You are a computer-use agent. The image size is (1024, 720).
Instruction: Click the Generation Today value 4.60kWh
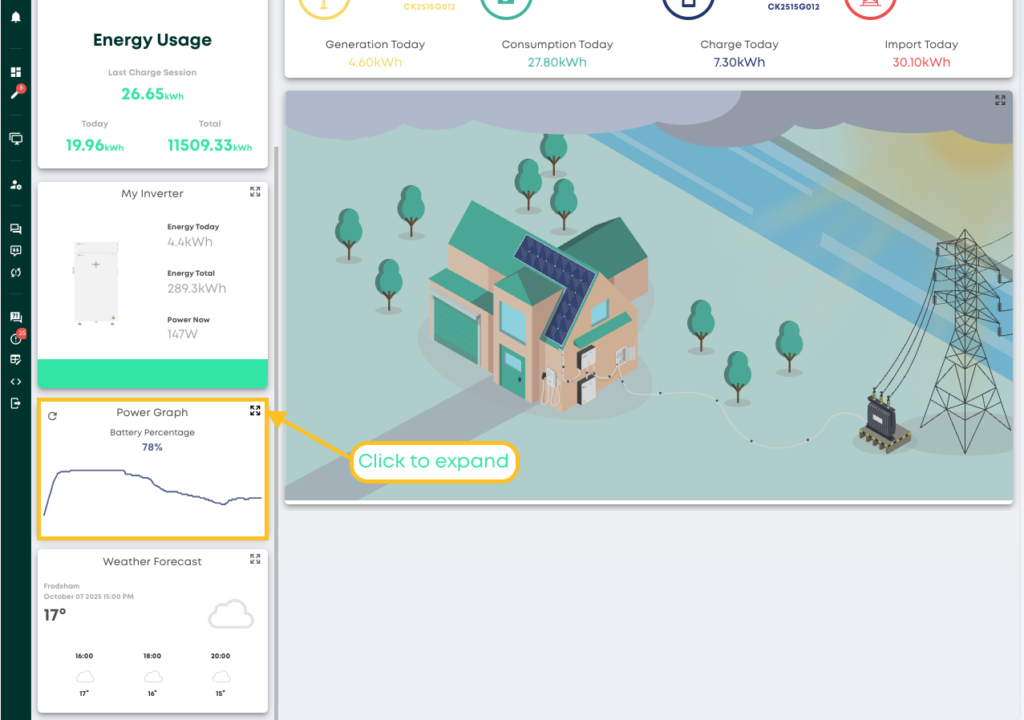pyautogui.click(x=375, y=62)
